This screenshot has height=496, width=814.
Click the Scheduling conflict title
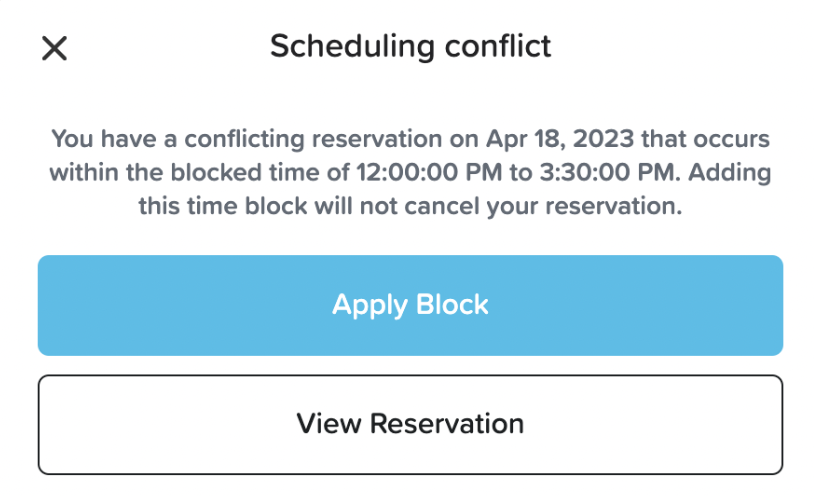[410, 46]
